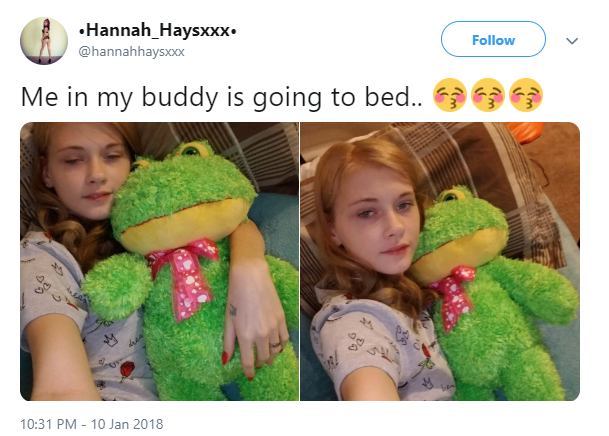Image resolution: width=609 pixels, height=436 pixels.
Task: Select the tweet text about going to bed
Action: point(221,97)
